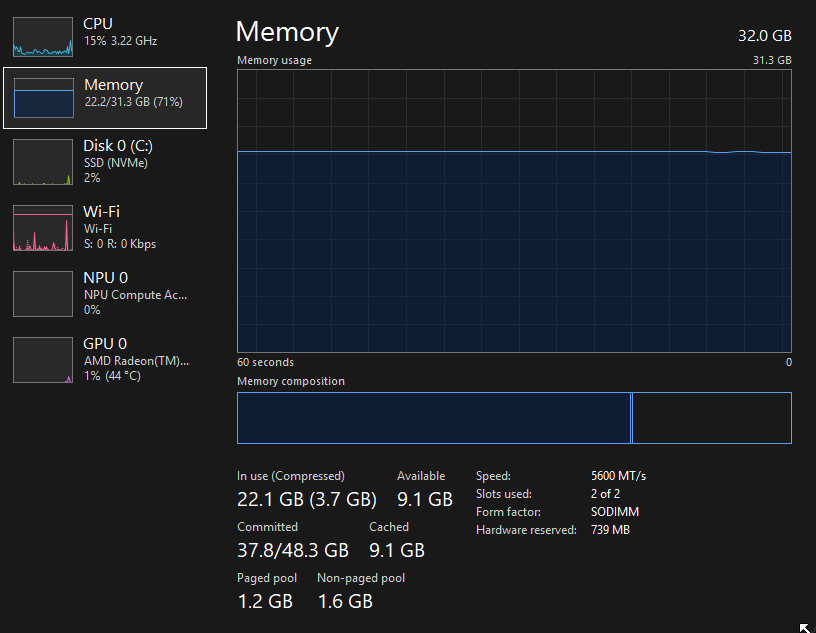The image size is (816, 633).
Task: Select the Memory performance item
Action: click(x=105, y=98)
